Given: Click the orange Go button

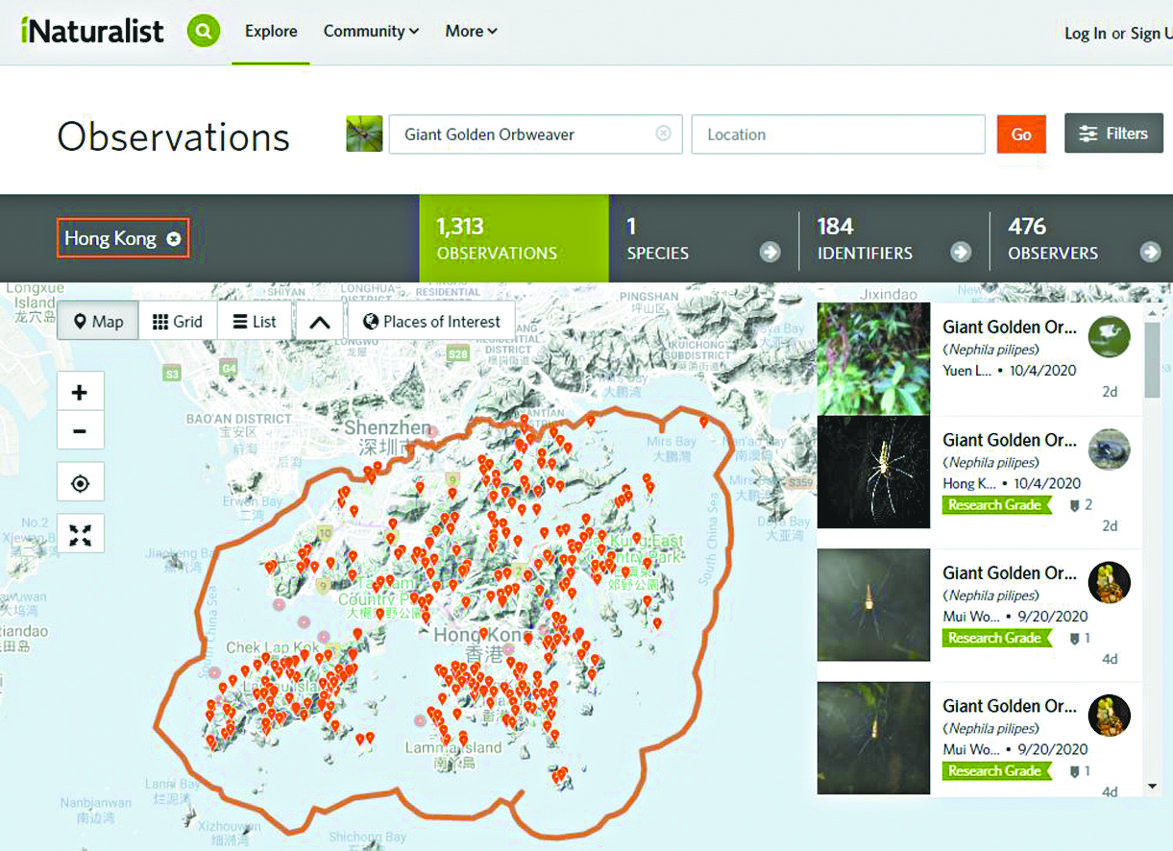Looking at the screenshot, I should point(1021,134).
